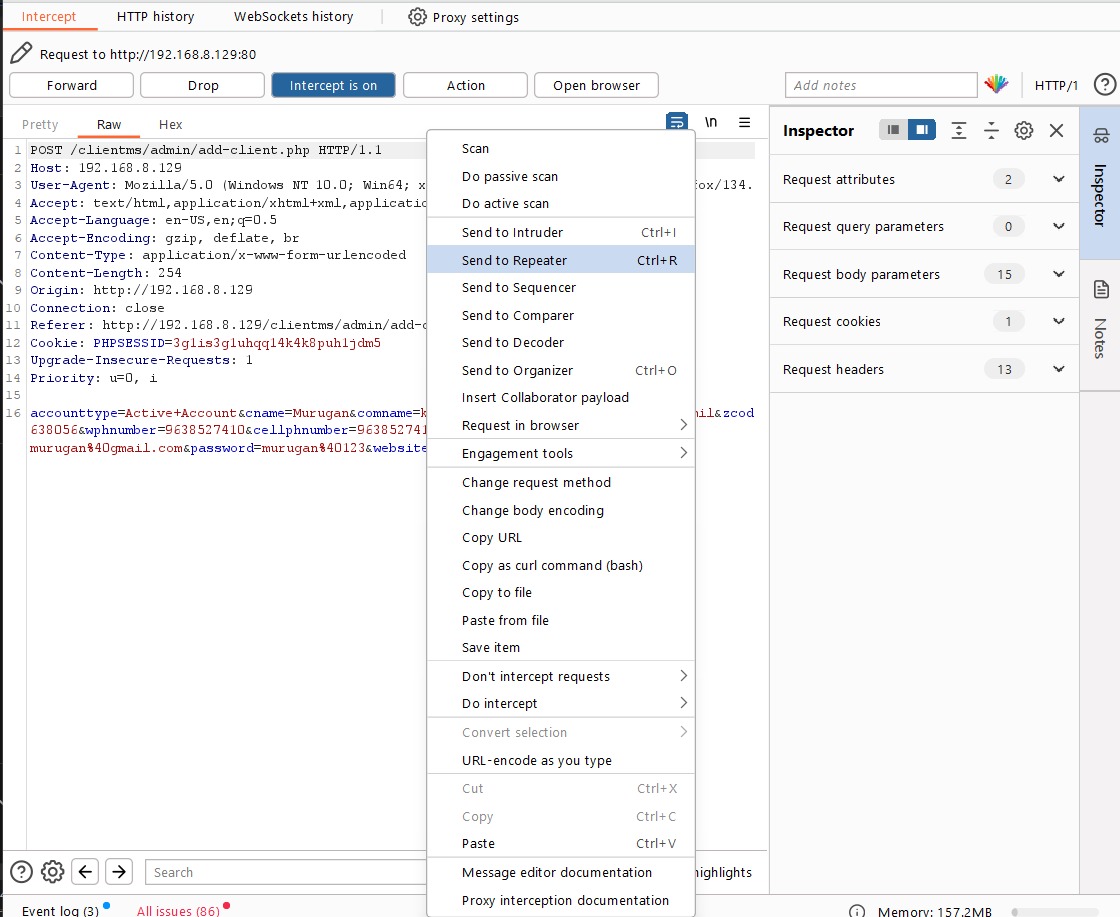The image size is (1120, 917).
Task: Click the colorful highlight picker icon
Action: (x=996, y=84)
